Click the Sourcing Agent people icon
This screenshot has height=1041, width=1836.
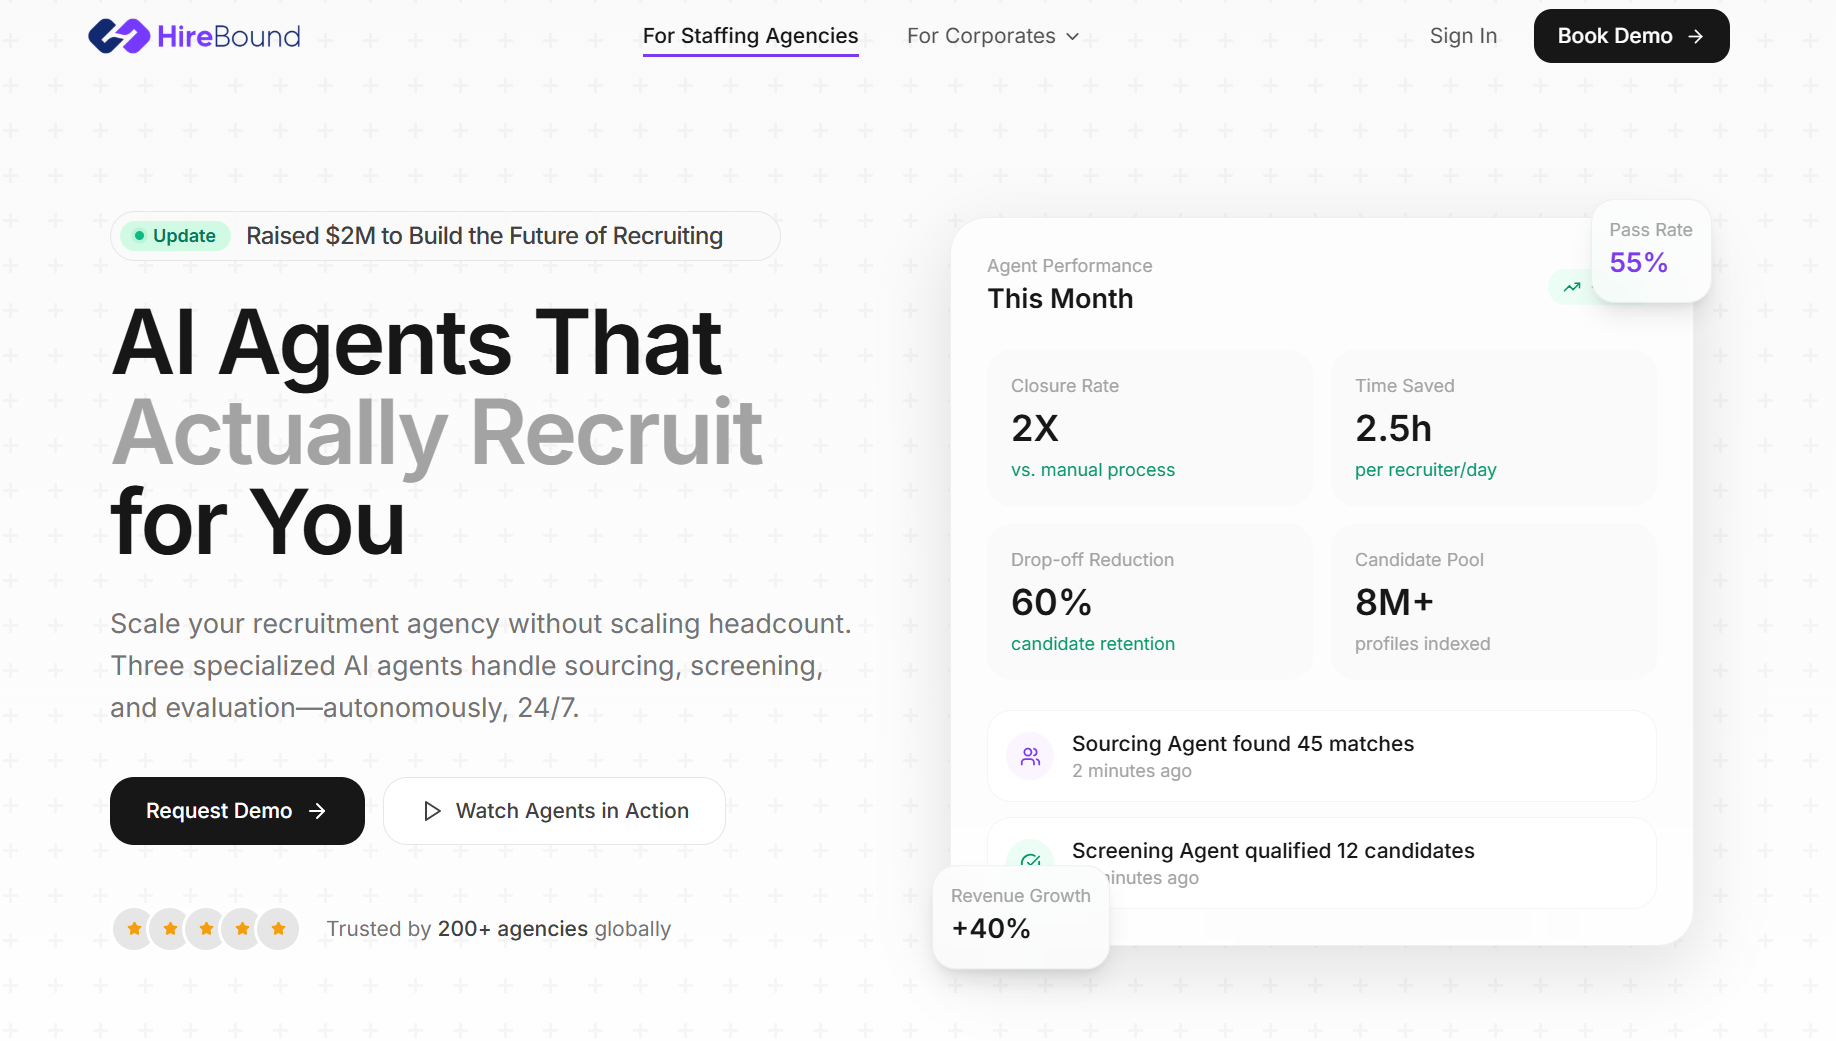1030,757
